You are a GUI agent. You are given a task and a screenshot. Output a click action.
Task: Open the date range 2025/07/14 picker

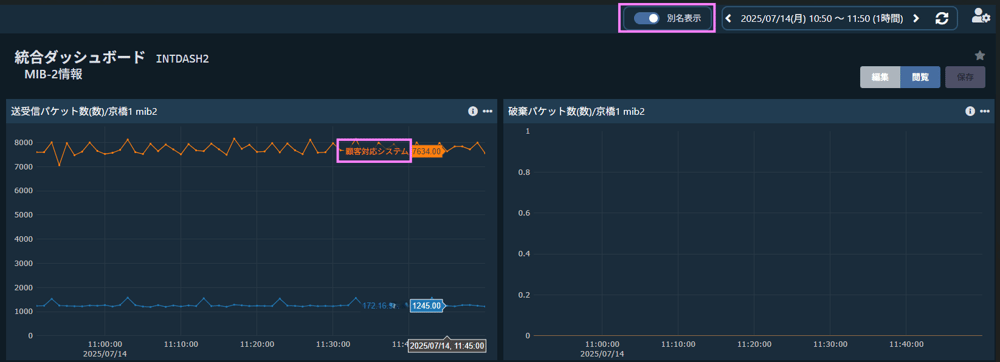tap(821, 18)
